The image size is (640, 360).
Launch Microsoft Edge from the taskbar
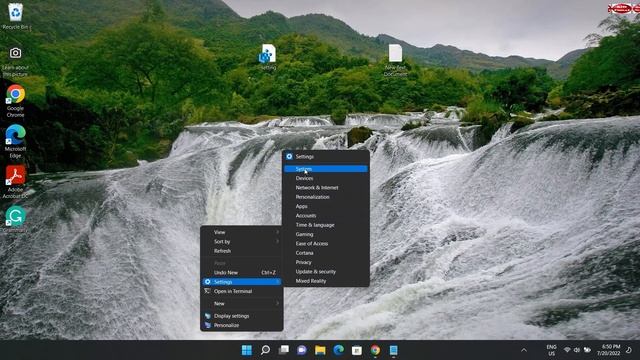338,350
